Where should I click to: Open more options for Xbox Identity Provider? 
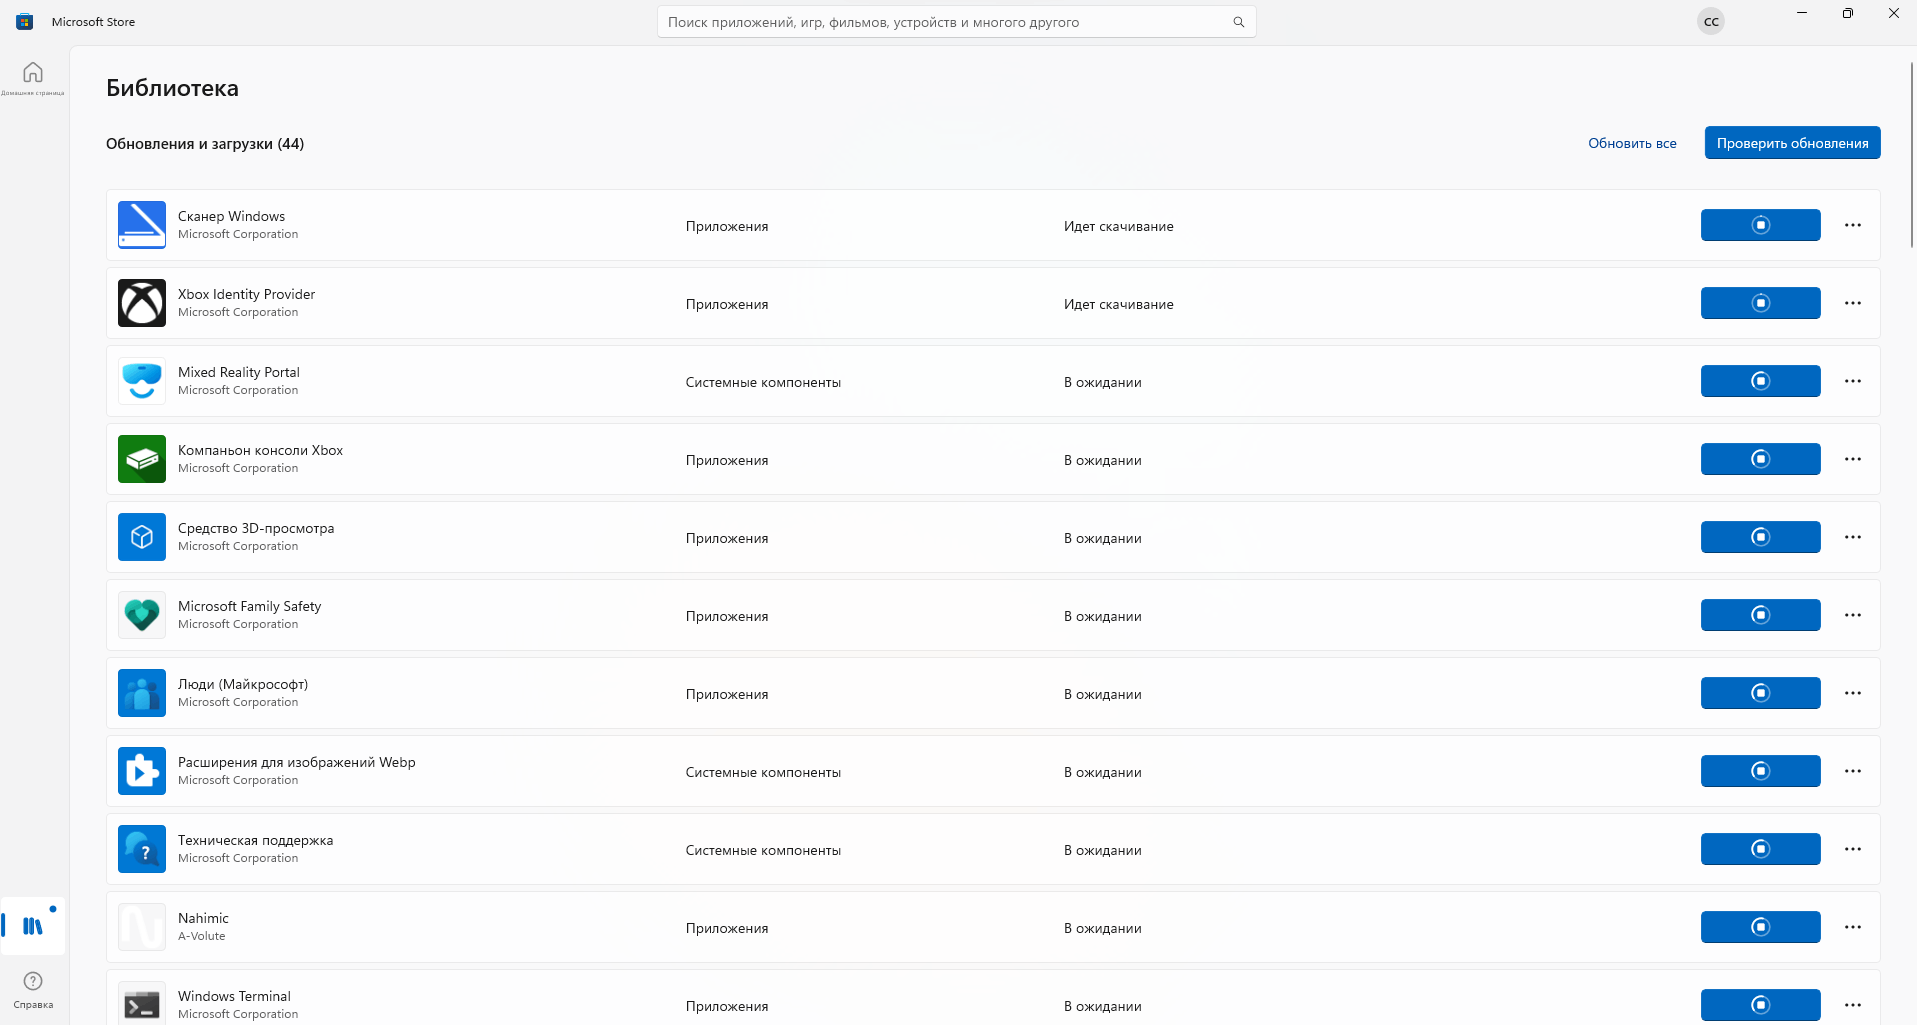[x=1853, y=303]
